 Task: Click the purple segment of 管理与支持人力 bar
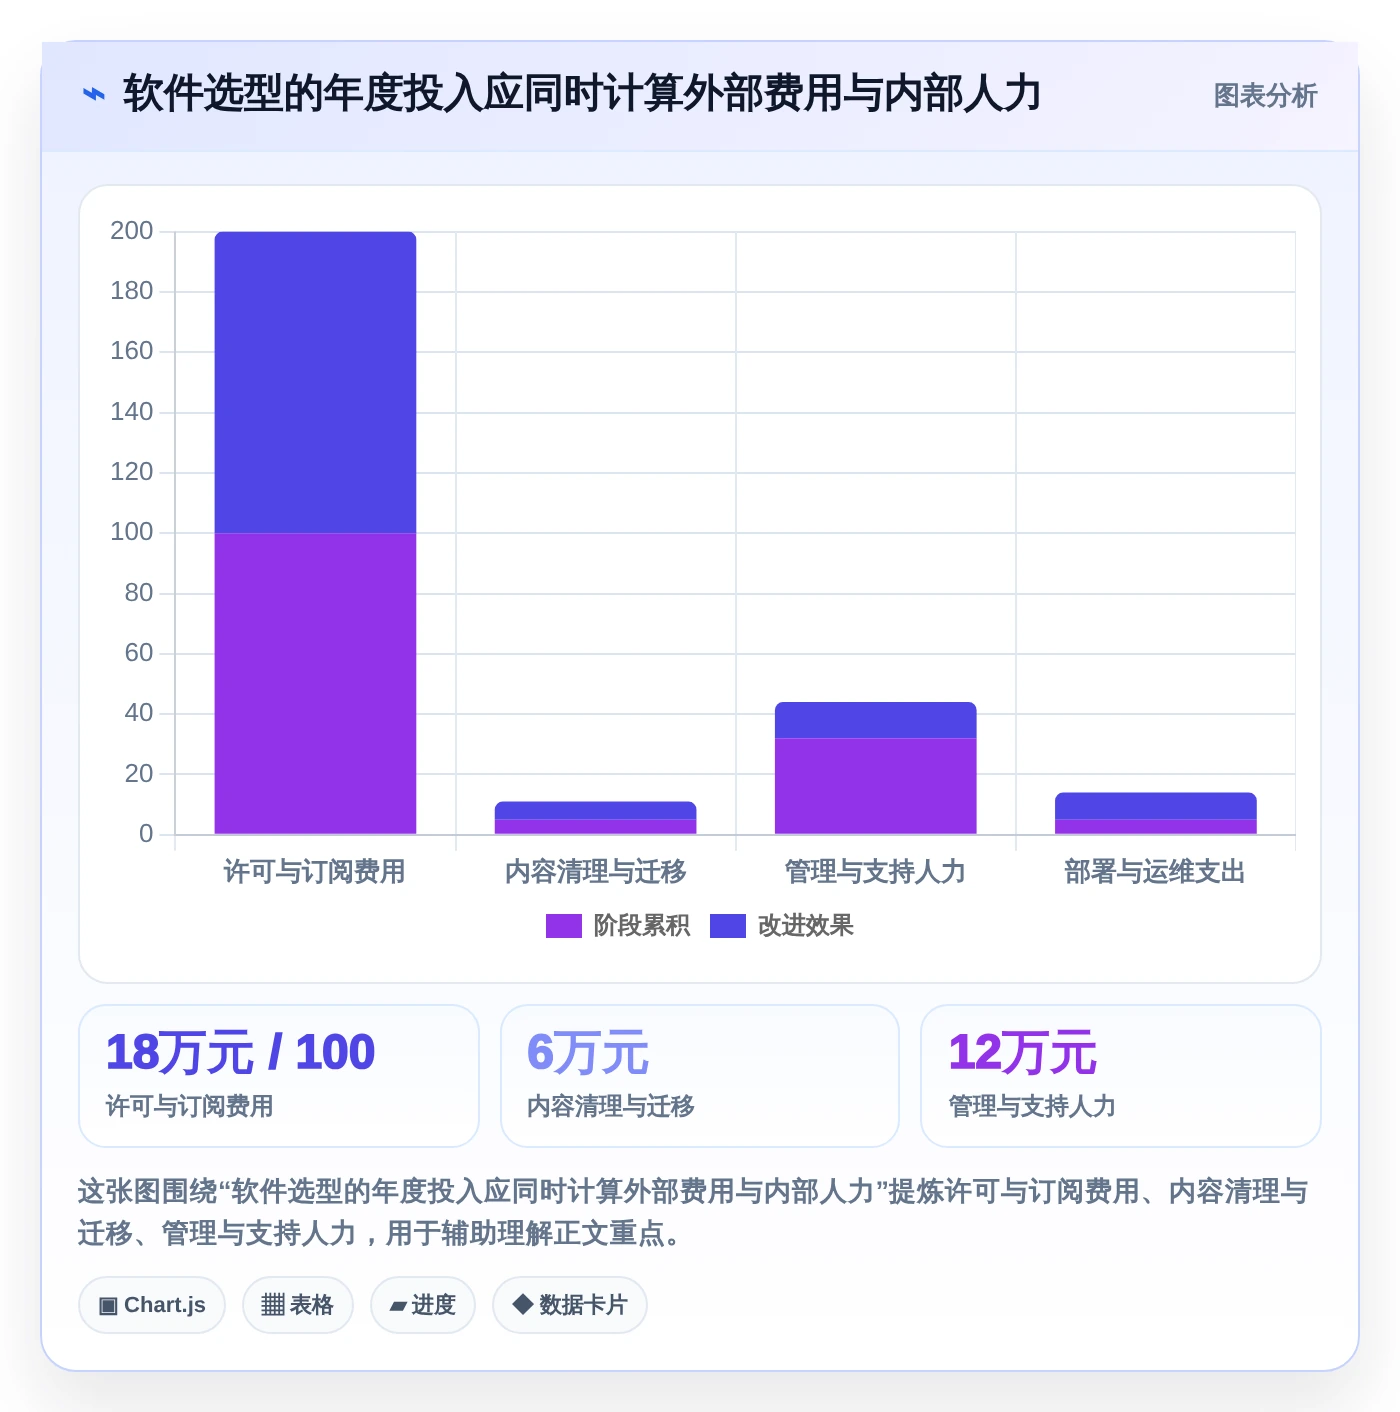click(876, 786)
